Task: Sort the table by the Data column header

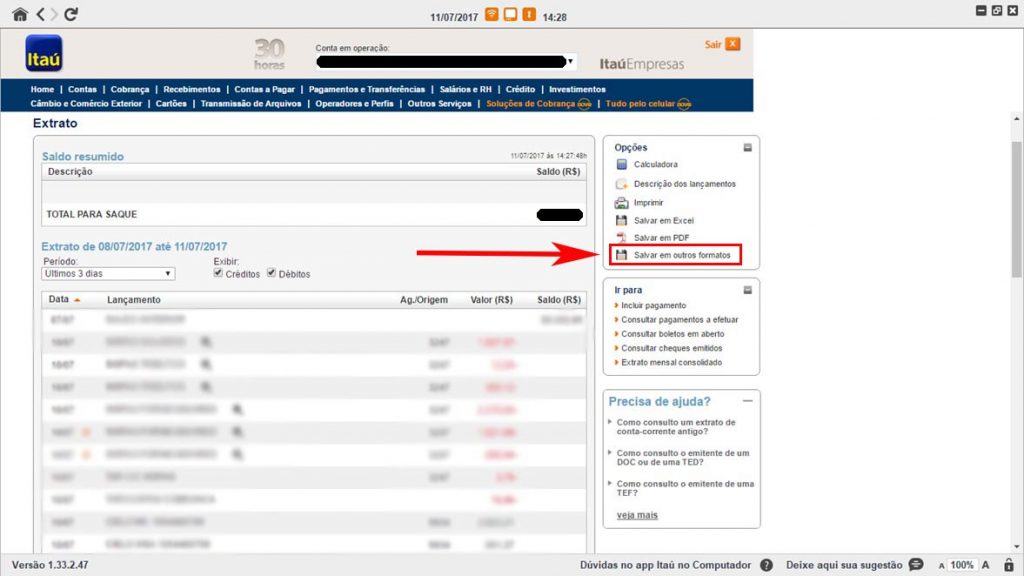Action: (x=59, y=299)
